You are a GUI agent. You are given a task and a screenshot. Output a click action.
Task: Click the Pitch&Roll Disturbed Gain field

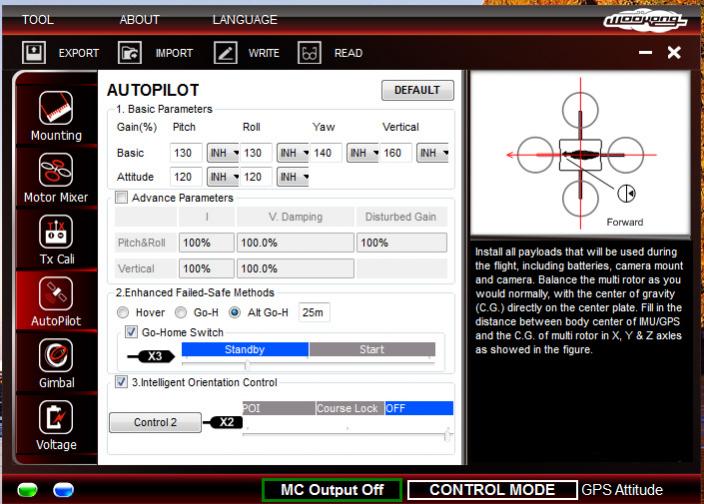pyautogui.click(x=402, y=243)
